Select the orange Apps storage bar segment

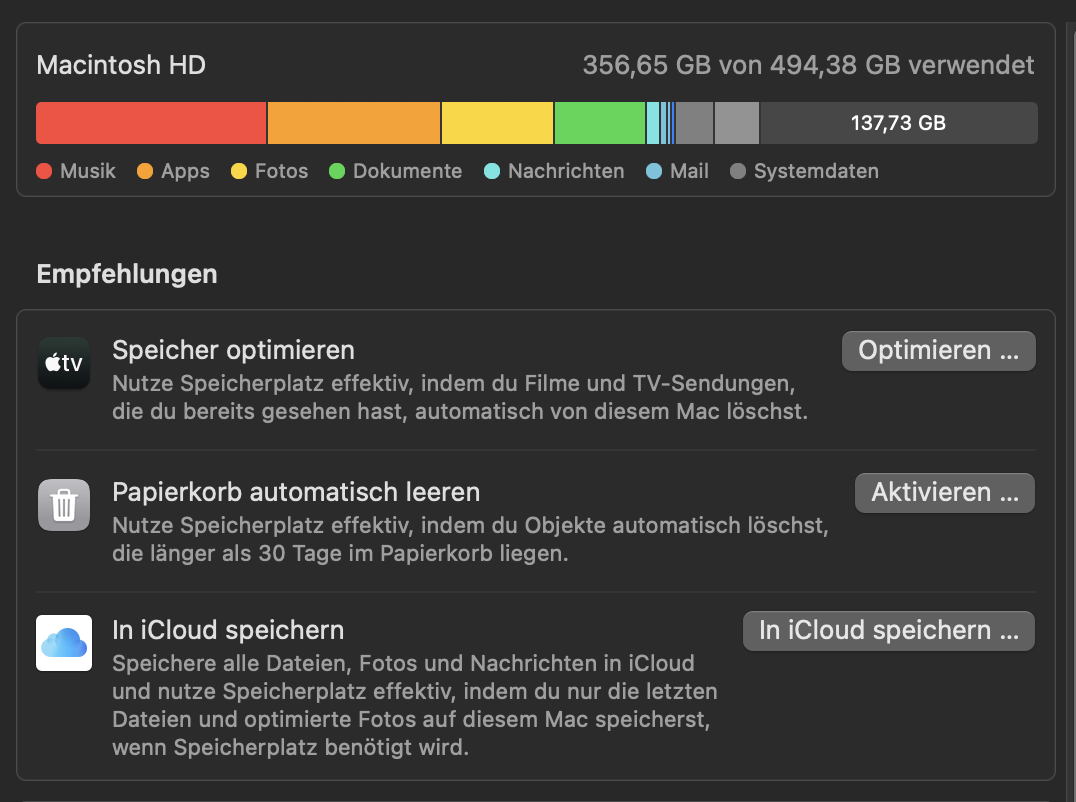354,123
